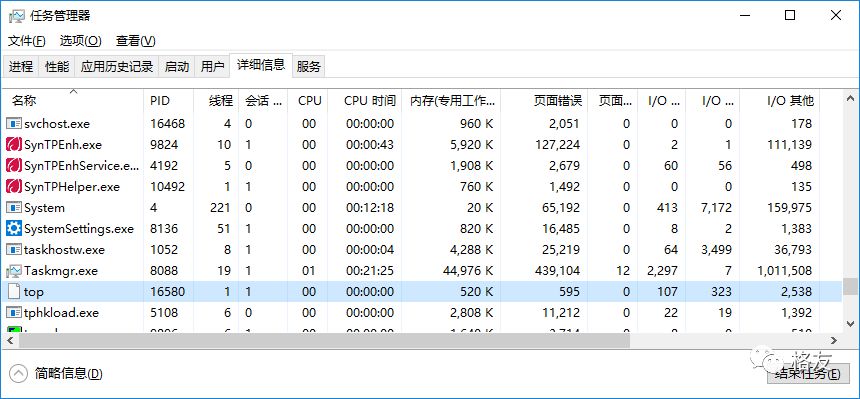The height and width of the screenshot is (399, 860).
Task: Click the Task Manager title bar icon
Action: tap(16, 15)
